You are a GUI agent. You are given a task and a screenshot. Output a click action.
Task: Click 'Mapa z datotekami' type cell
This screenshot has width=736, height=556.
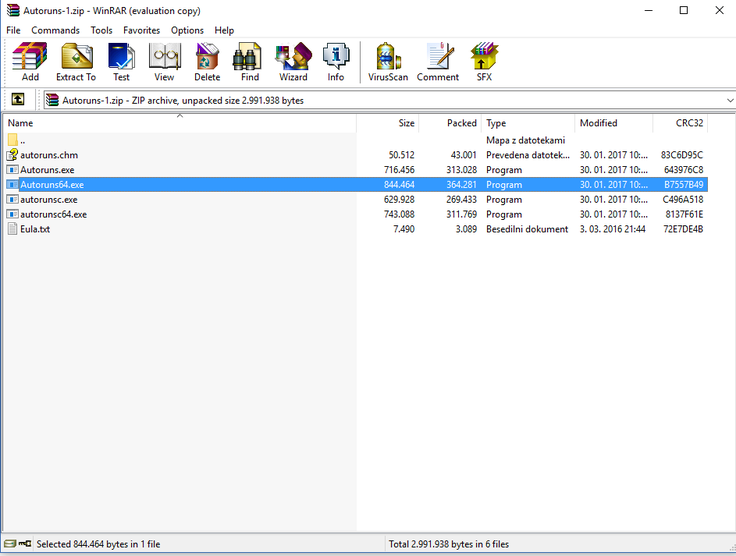click(x=526, y=140)
